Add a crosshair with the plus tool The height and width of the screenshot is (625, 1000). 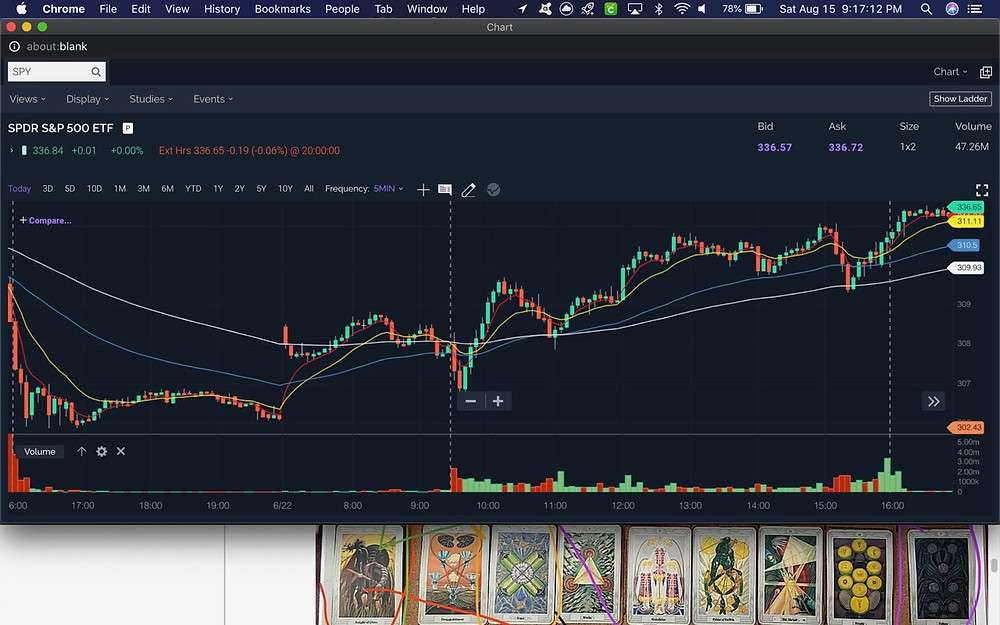tap(423, 189)
